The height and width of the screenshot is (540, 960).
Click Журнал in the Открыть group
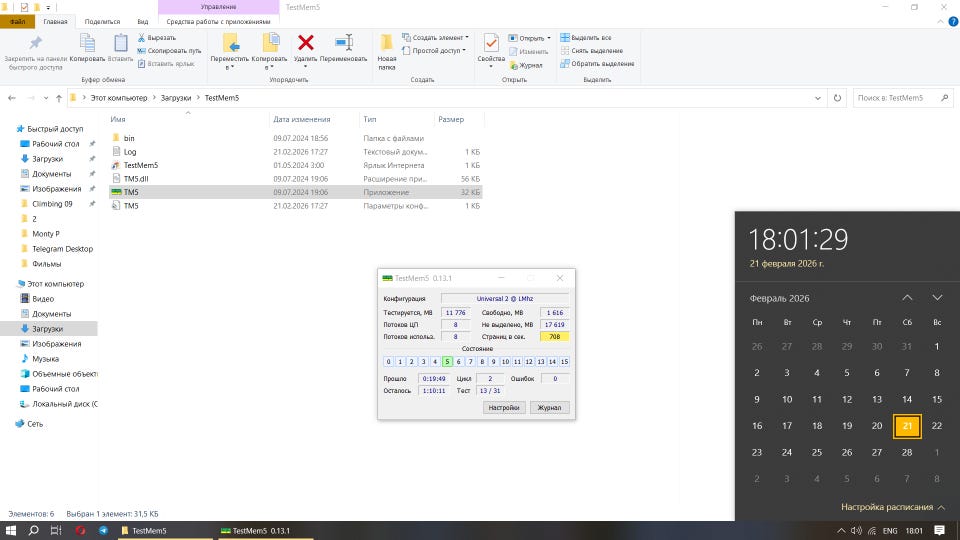click(525, 65)
